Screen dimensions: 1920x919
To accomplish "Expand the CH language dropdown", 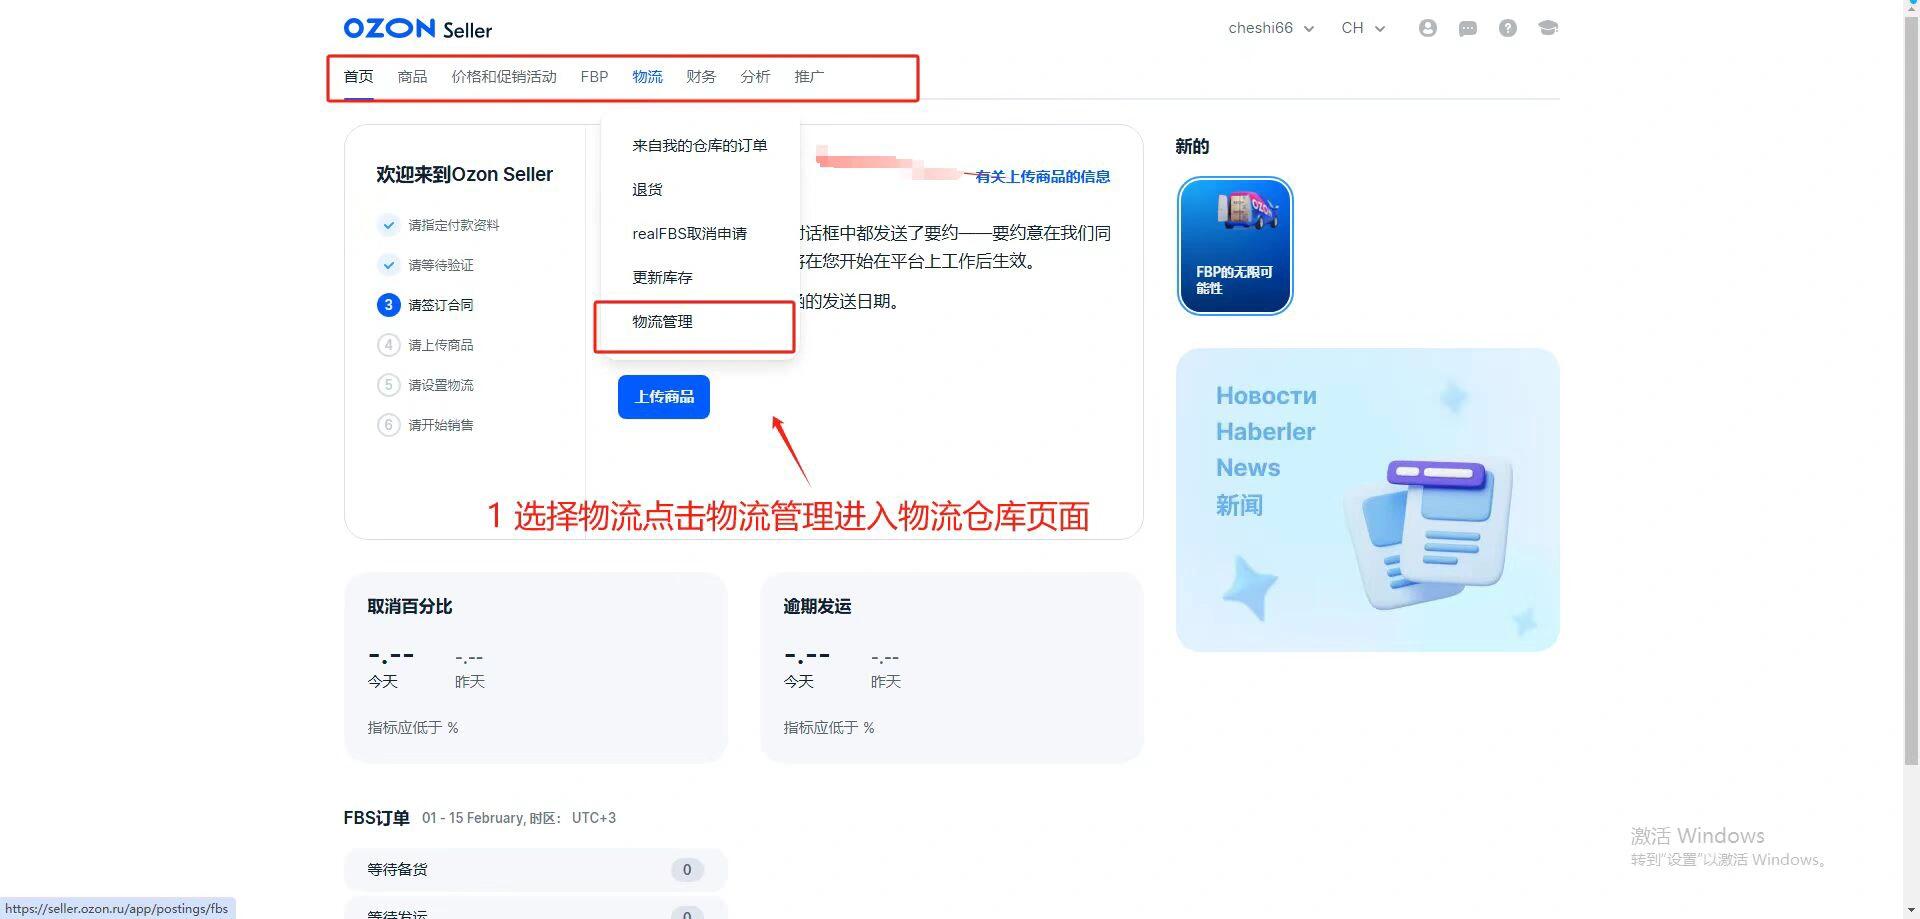I will point(1363,28).
